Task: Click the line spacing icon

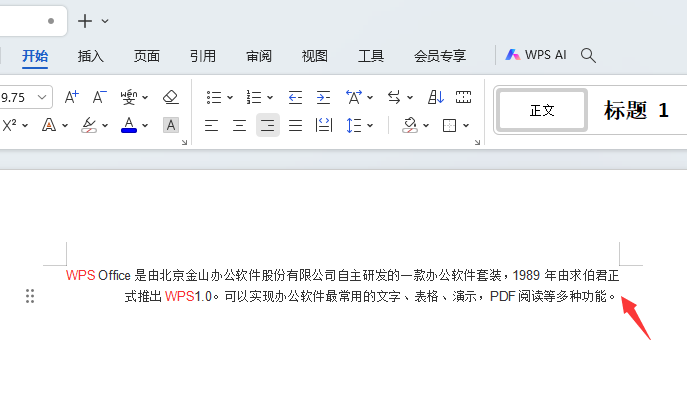Action: tap(354, 126)
